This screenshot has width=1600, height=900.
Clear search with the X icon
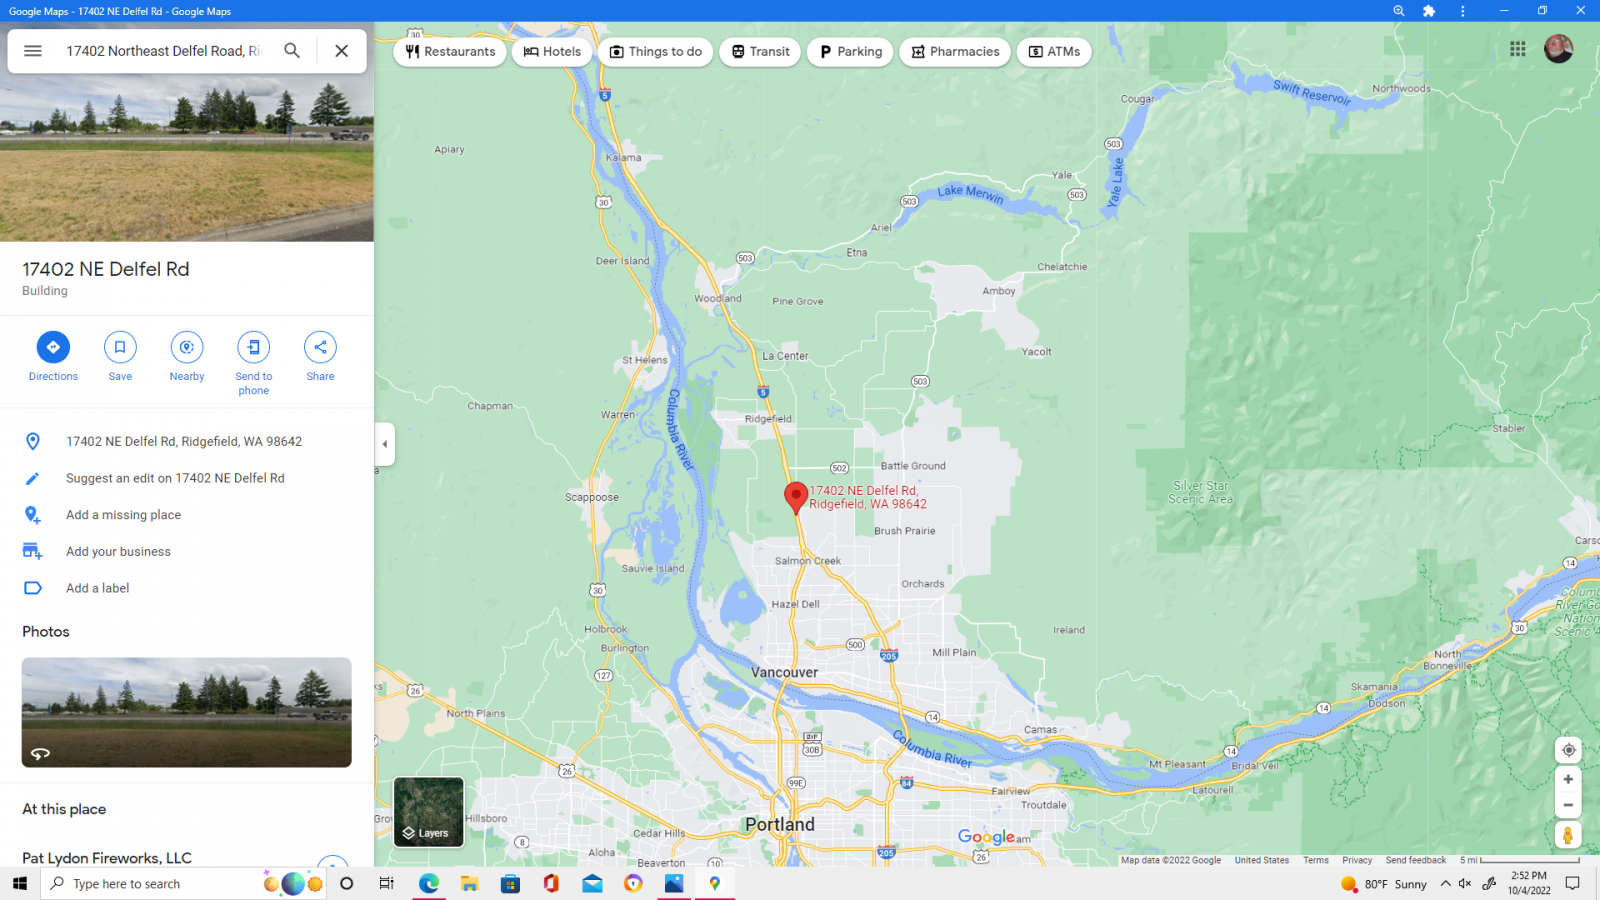pos(342,51)
